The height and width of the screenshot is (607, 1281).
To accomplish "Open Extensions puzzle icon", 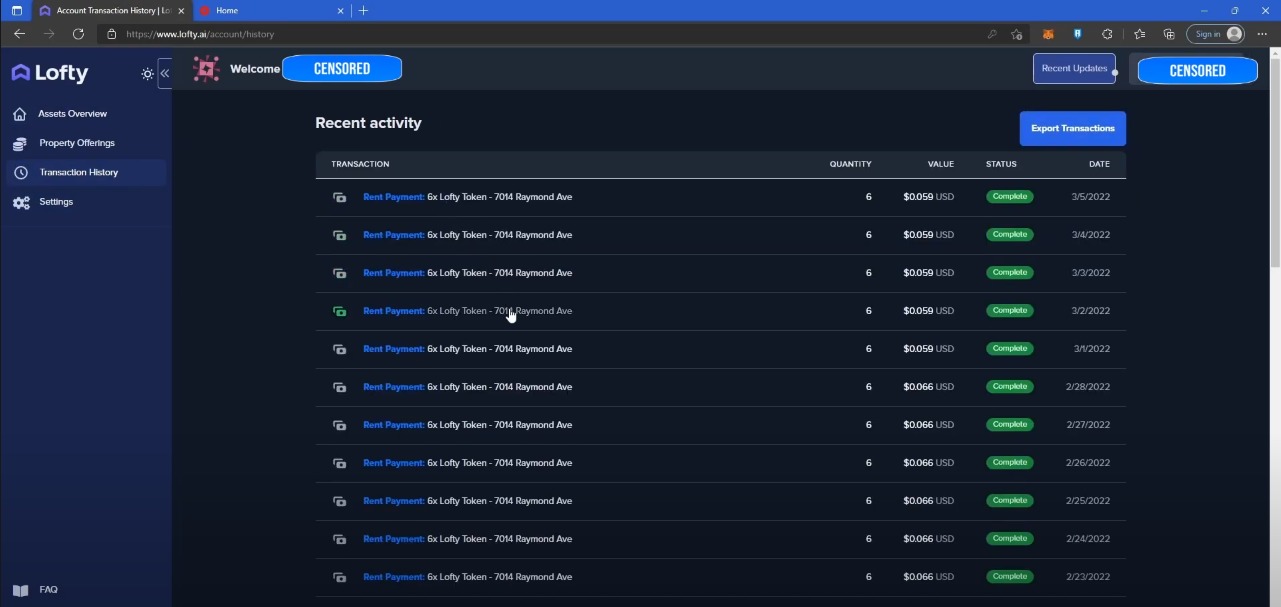I will pos(1108,34).
